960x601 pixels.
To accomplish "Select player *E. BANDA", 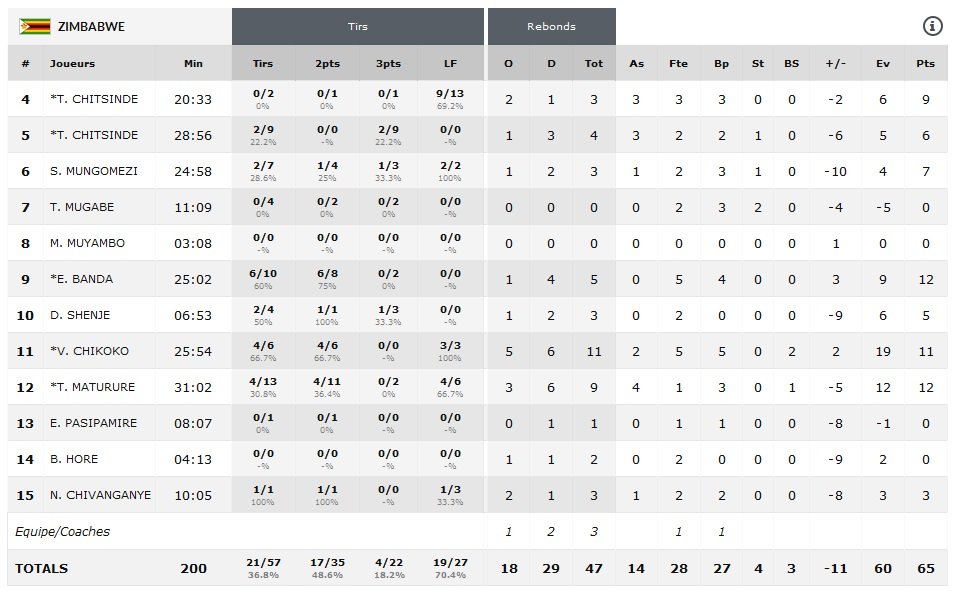I will [81, 279].
